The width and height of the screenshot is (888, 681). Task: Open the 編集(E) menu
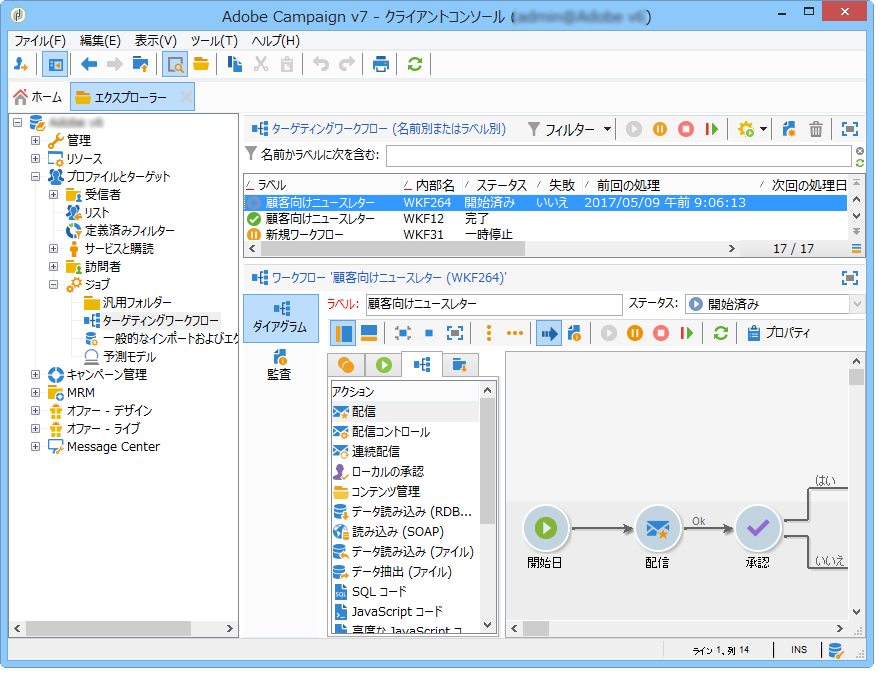[x=101, y=41]
